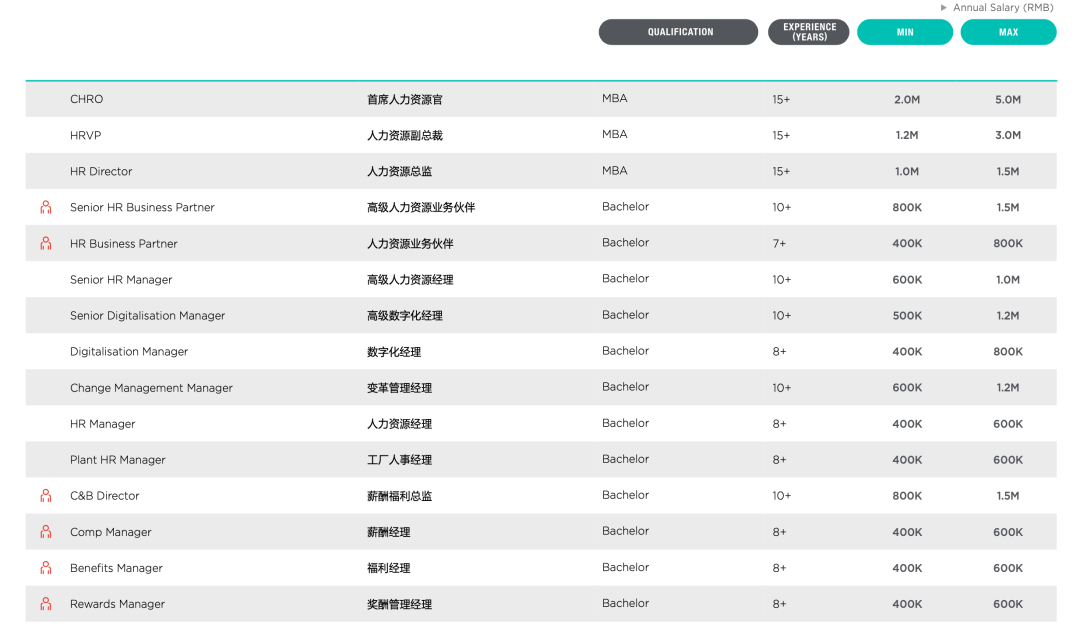The height and width of the screenshot is (639, 1080).
Task: Click Bachelor in HR Business Partner row
Action: 625,242
